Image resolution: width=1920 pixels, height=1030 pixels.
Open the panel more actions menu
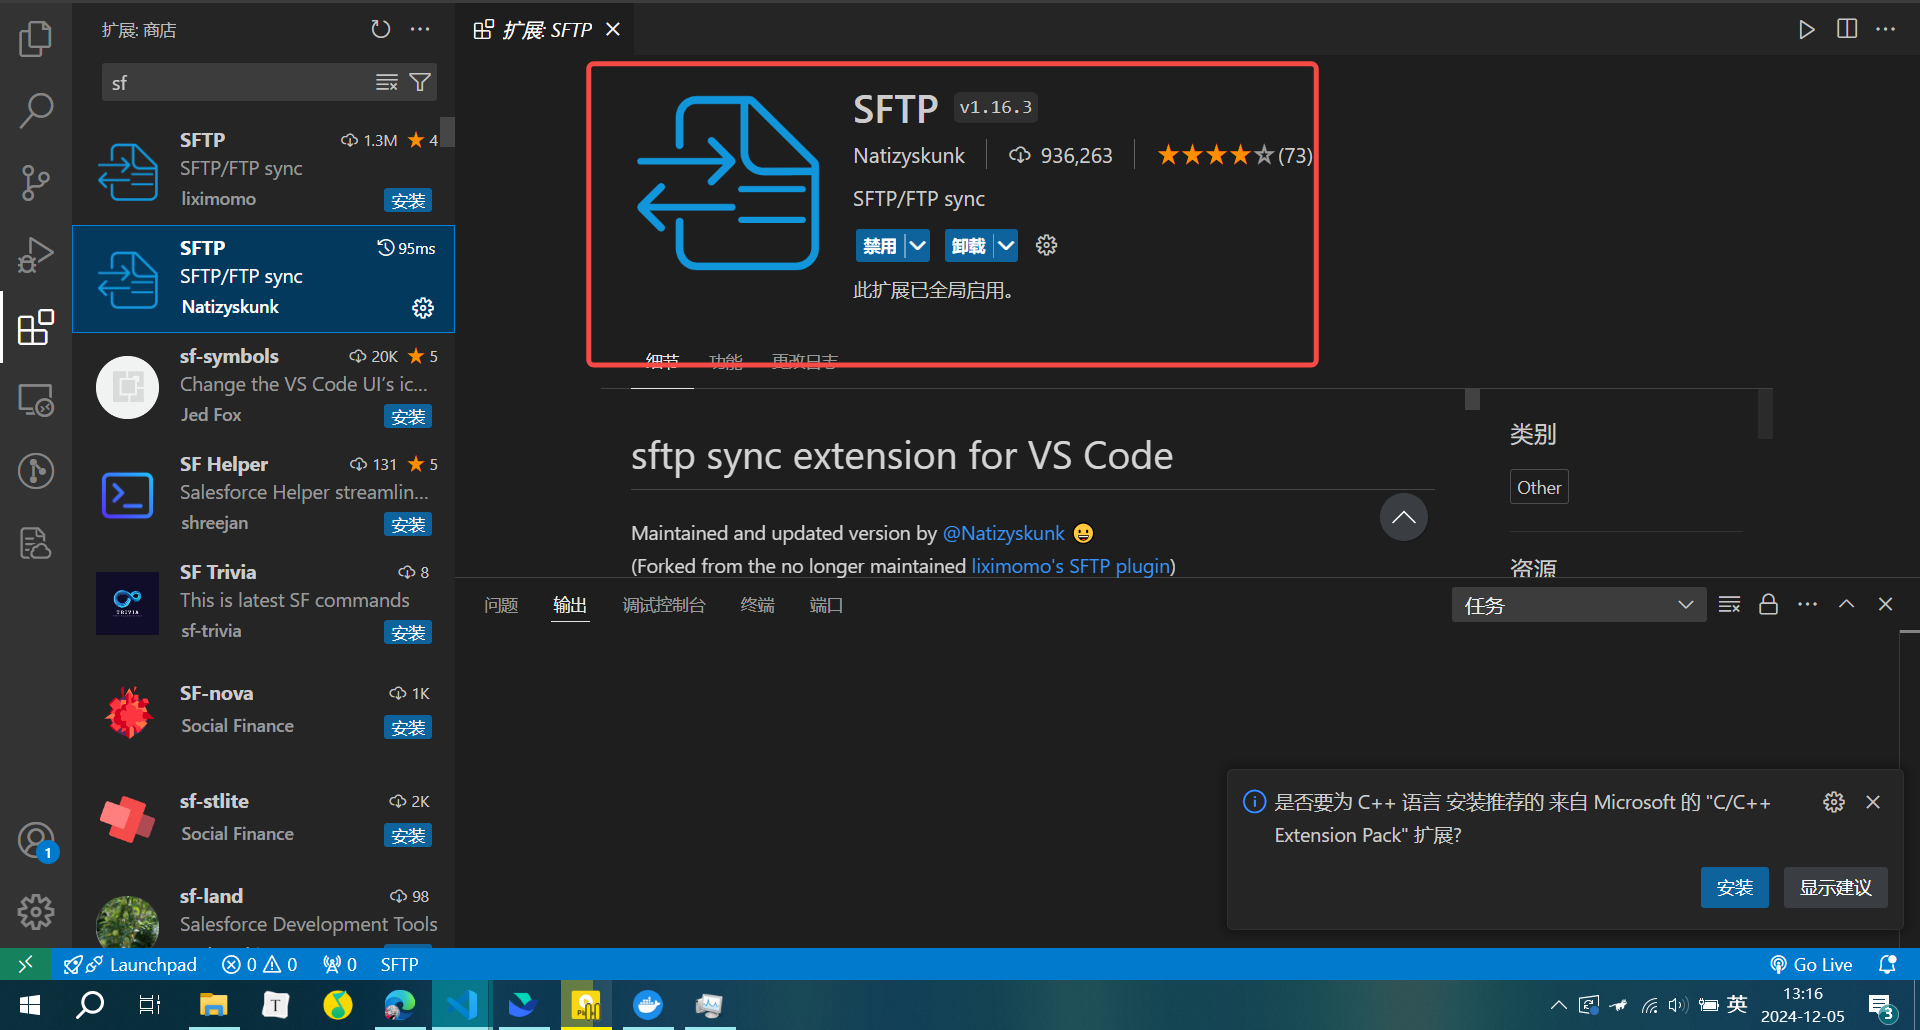1807,604
